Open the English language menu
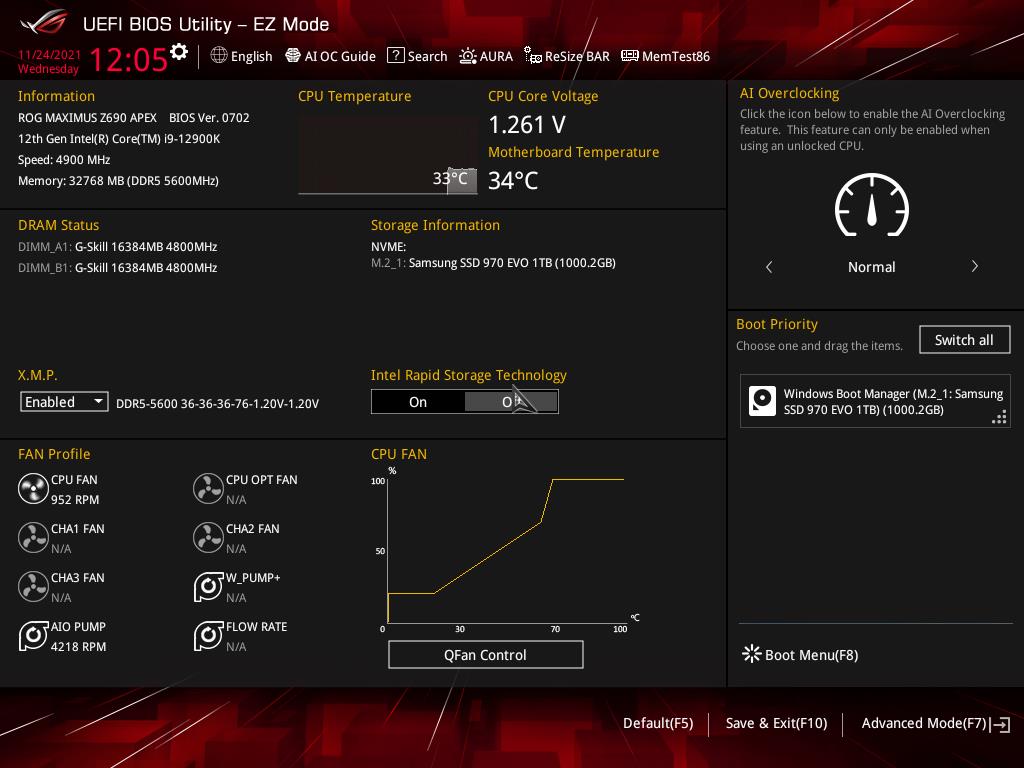Image resolution: width=1024 pixels, height=768 pixels. pos(241,56)
